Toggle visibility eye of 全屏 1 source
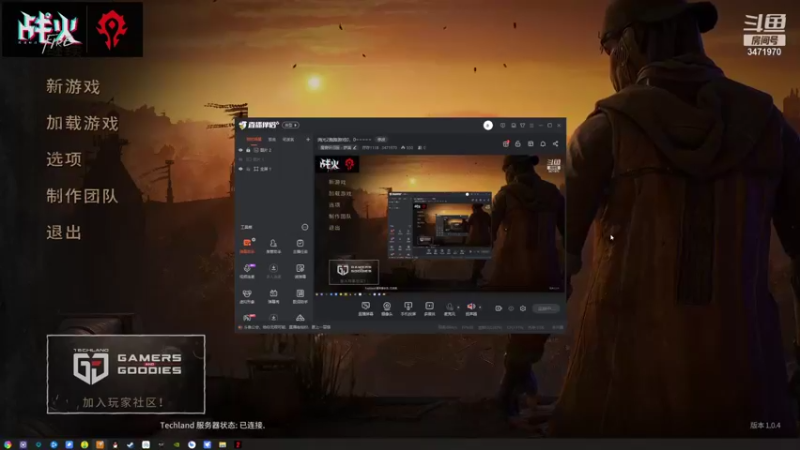 coord(241,169)
